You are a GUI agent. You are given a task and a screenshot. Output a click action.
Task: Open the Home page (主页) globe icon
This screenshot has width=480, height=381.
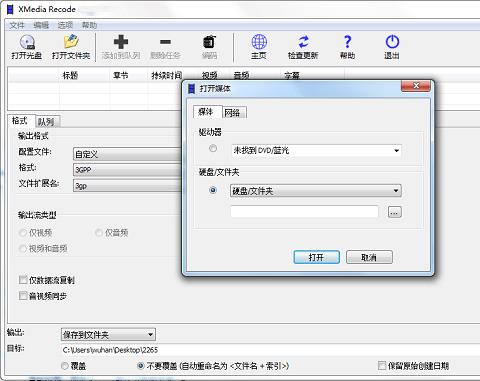pyautogui.click(x=259, y=42)
